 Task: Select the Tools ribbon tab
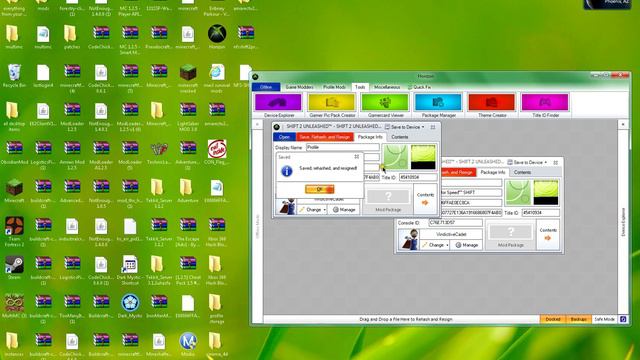[x=360, y=87]
